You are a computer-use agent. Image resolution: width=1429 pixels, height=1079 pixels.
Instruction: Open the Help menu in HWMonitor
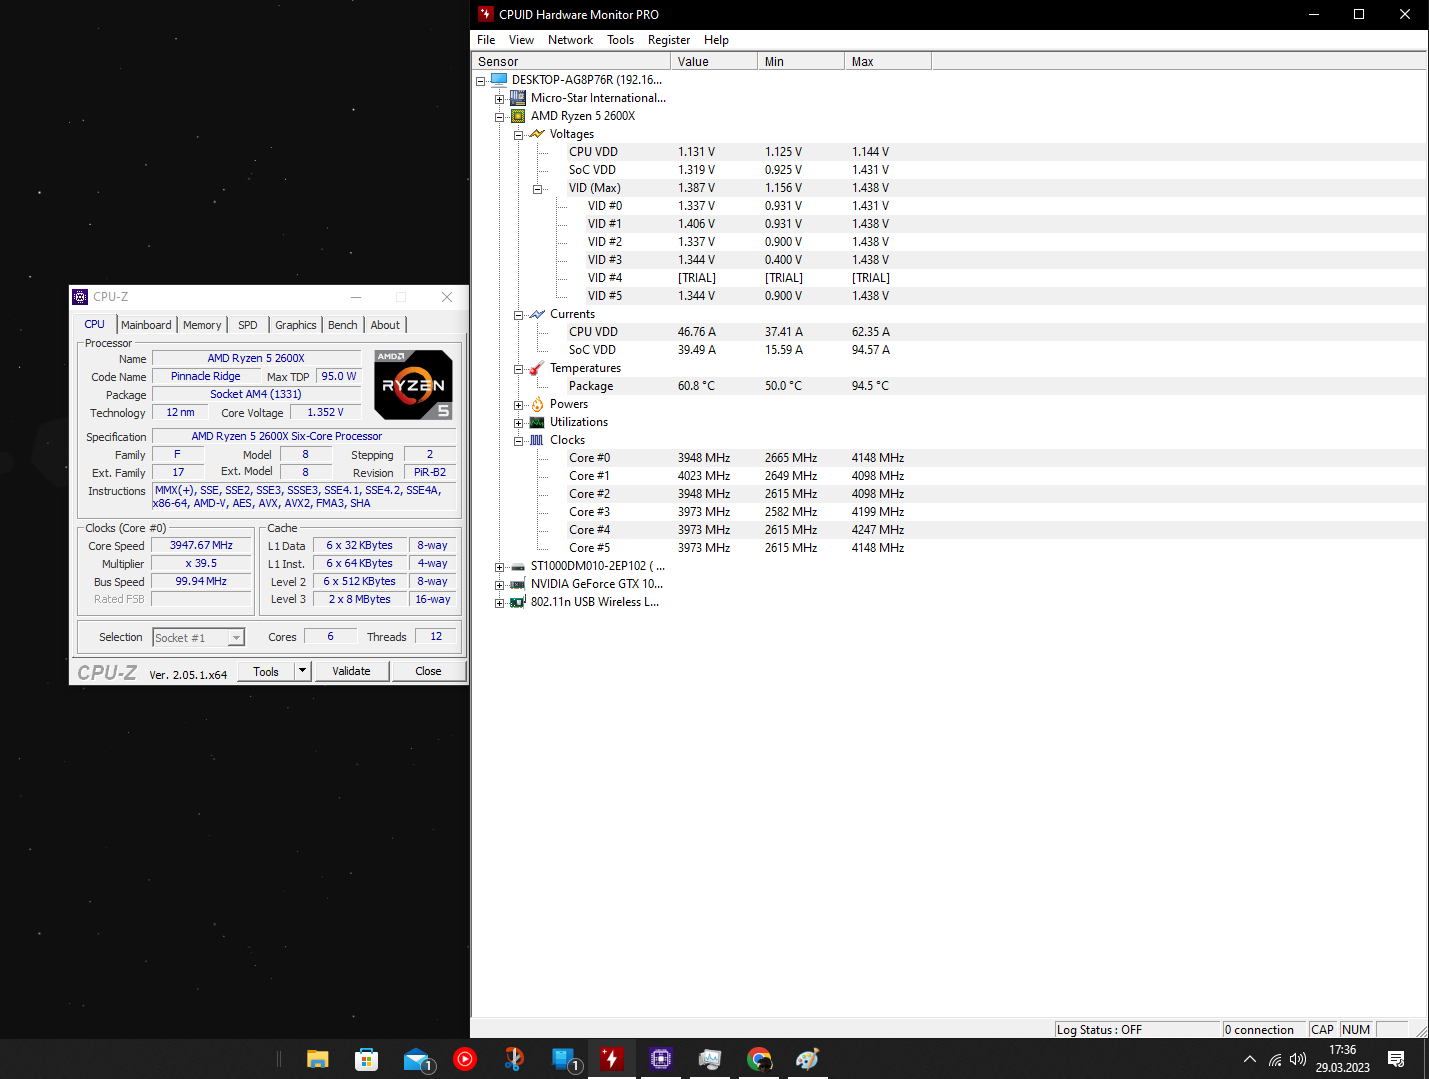click(716, 40)
